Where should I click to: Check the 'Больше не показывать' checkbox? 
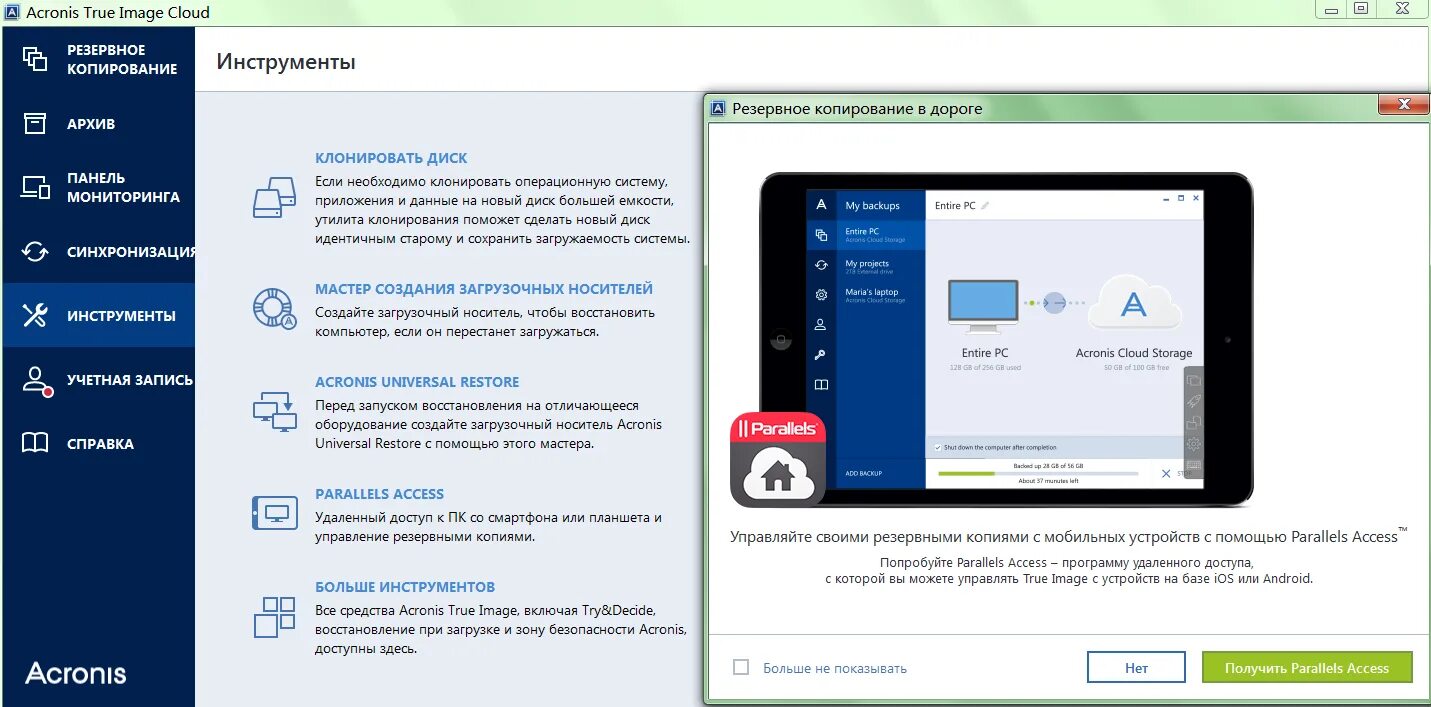click(741, 667)
